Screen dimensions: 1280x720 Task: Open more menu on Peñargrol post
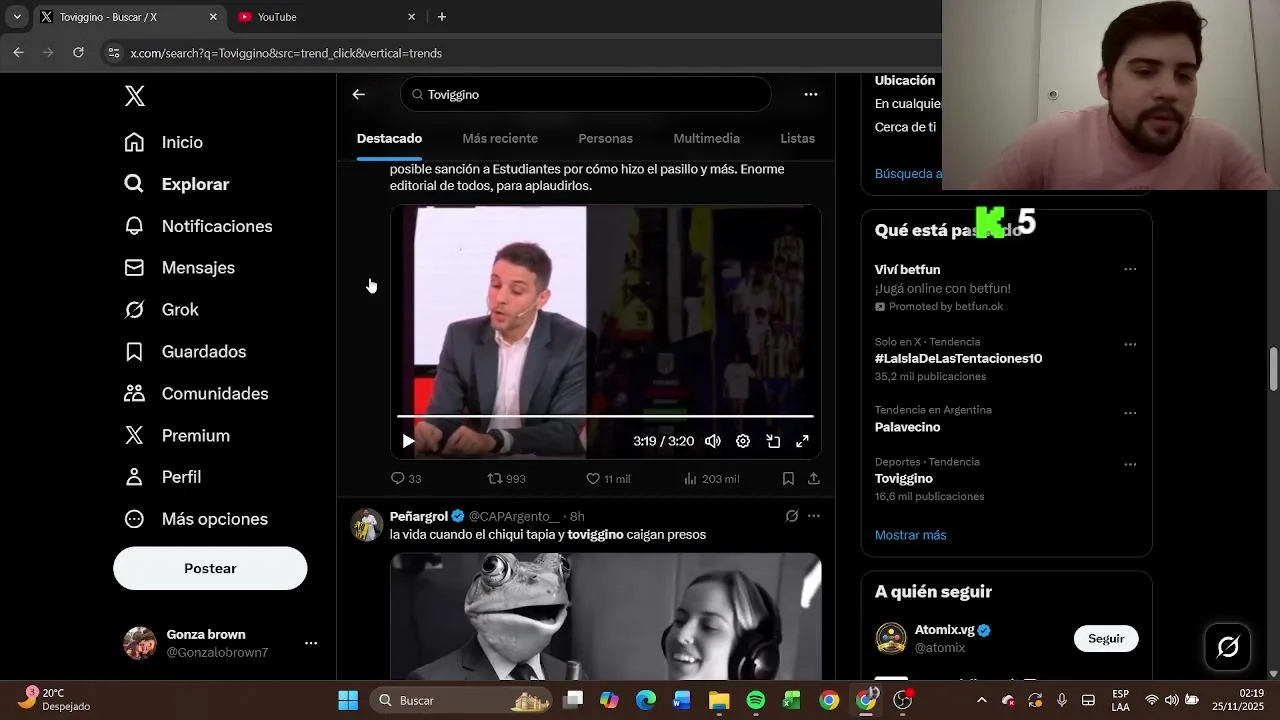tap(814, 516)
